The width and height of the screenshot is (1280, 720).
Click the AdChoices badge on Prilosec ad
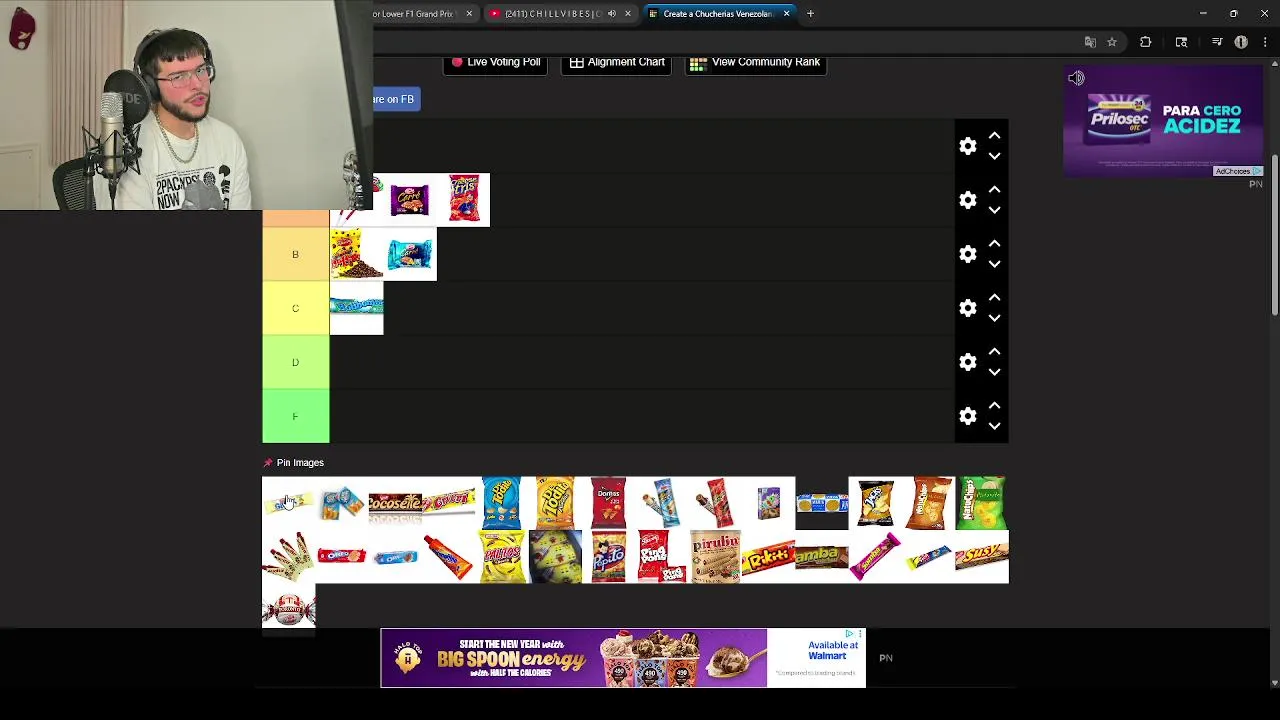(1238, 171)
